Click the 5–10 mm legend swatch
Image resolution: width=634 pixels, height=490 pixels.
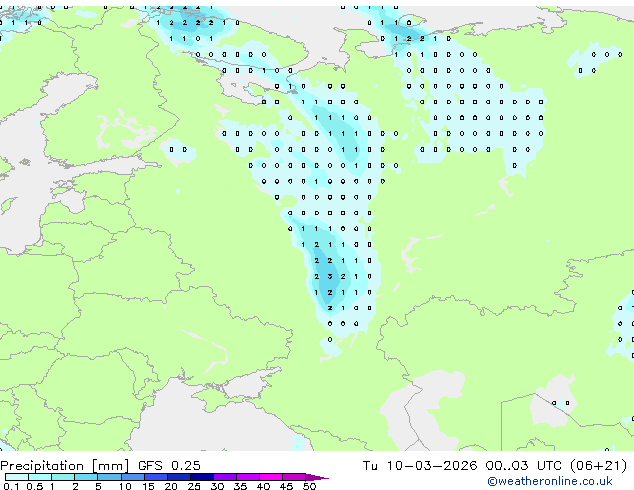coord(109,477)
